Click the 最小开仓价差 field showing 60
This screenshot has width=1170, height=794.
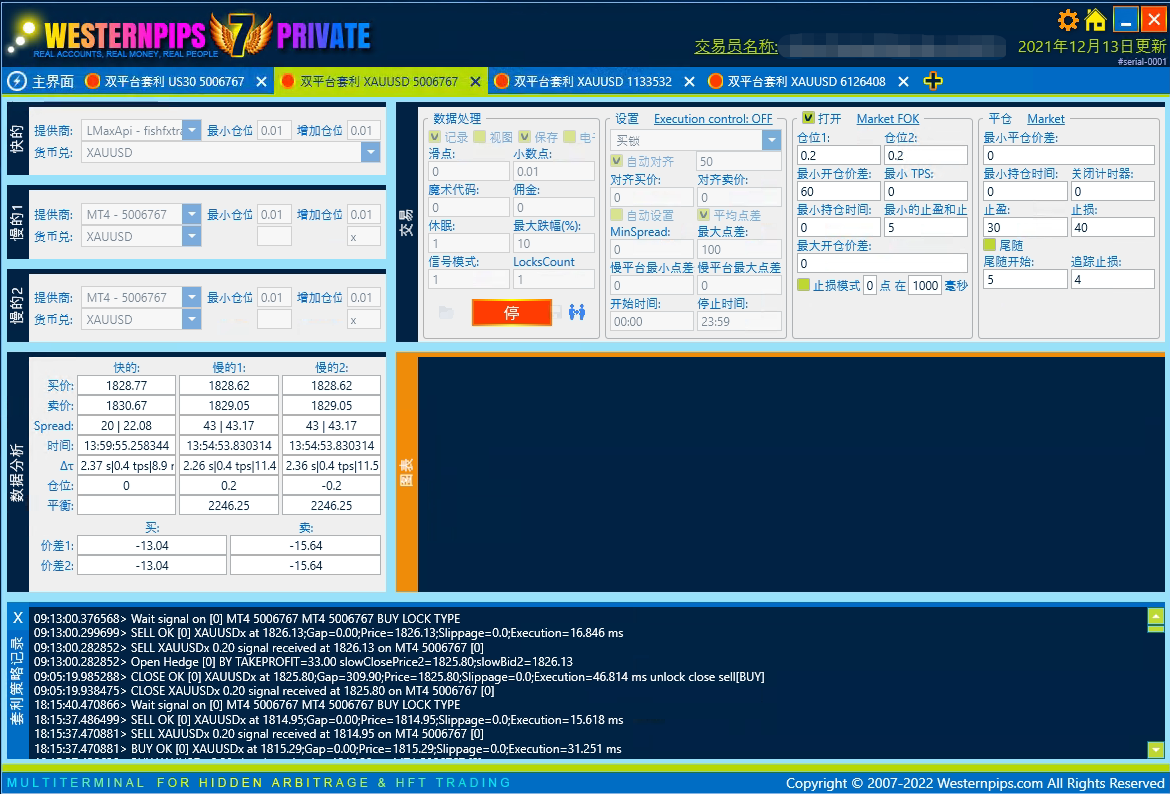839,191
